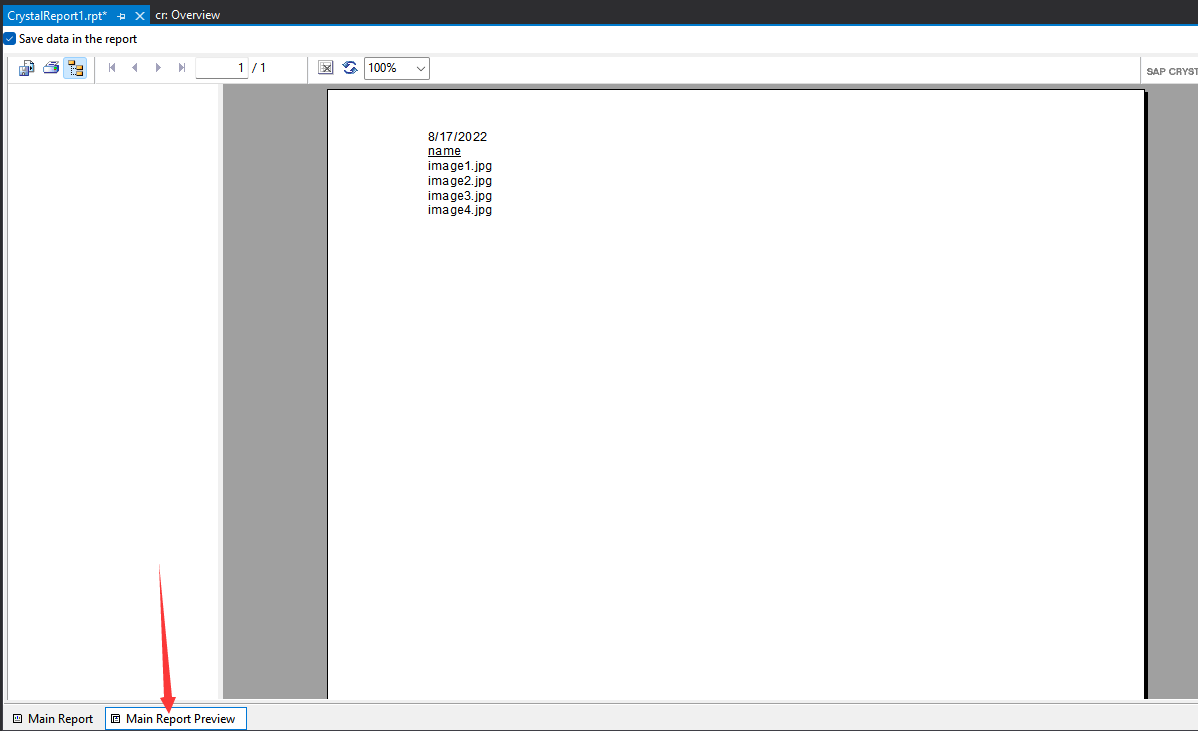Refresh the report data icon

(349, 67)
